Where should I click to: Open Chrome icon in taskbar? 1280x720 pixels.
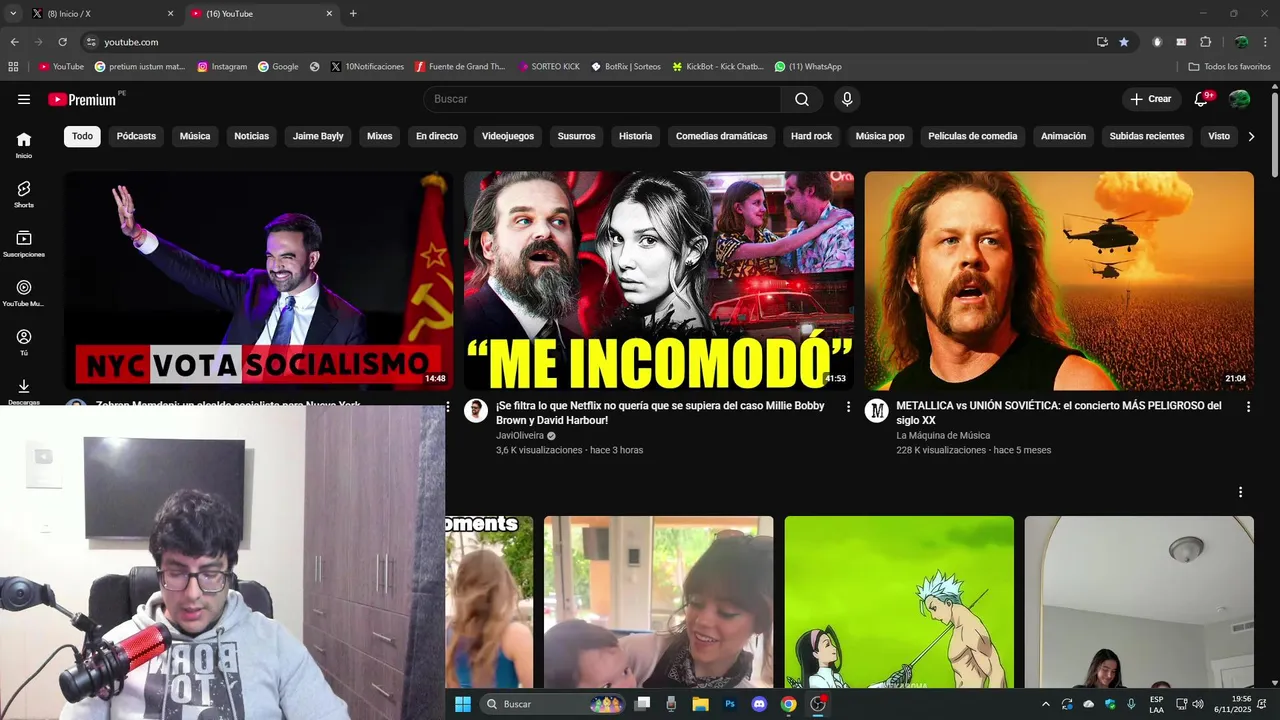click(788, 704)
